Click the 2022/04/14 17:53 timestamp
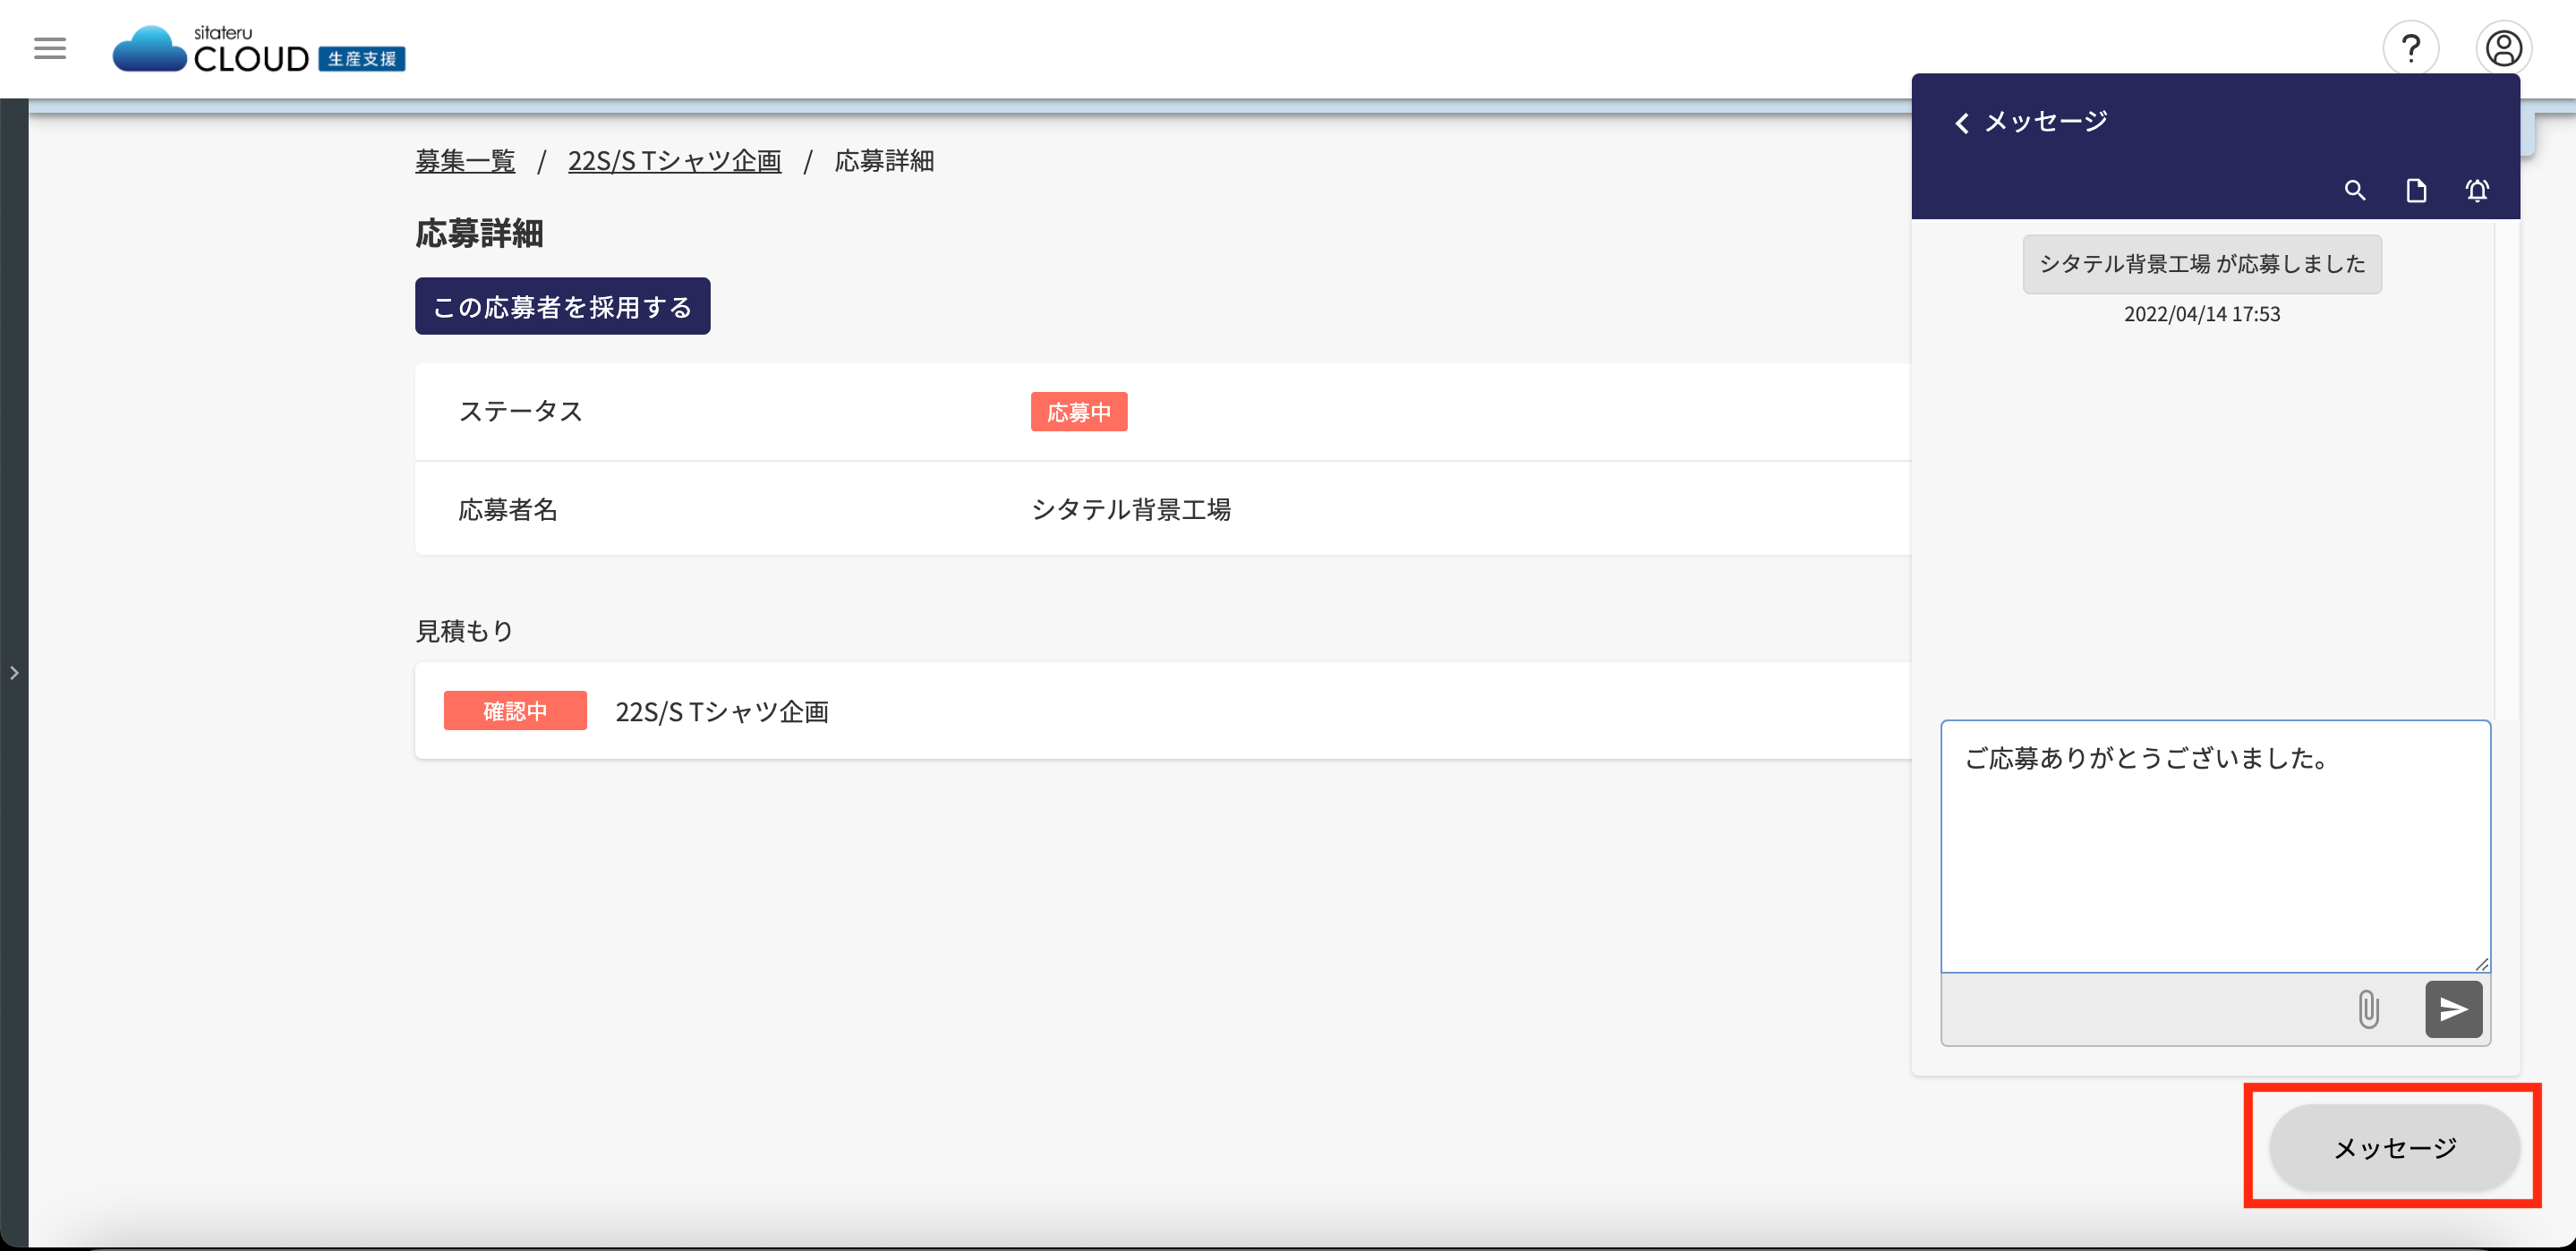This screenshot has width=2576, height=1251. tap(2202, 314)
